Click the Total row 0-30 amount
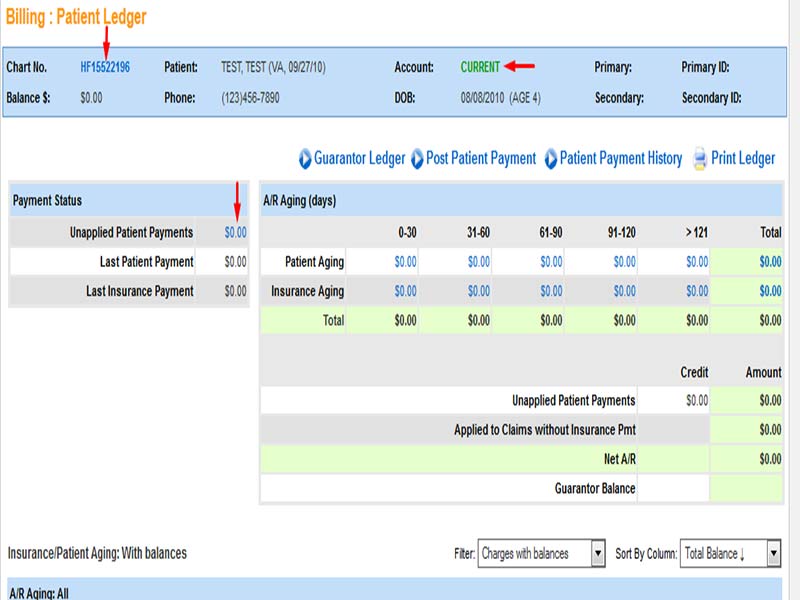The width and height of the screenshot is (800, 600). [405, 321]
